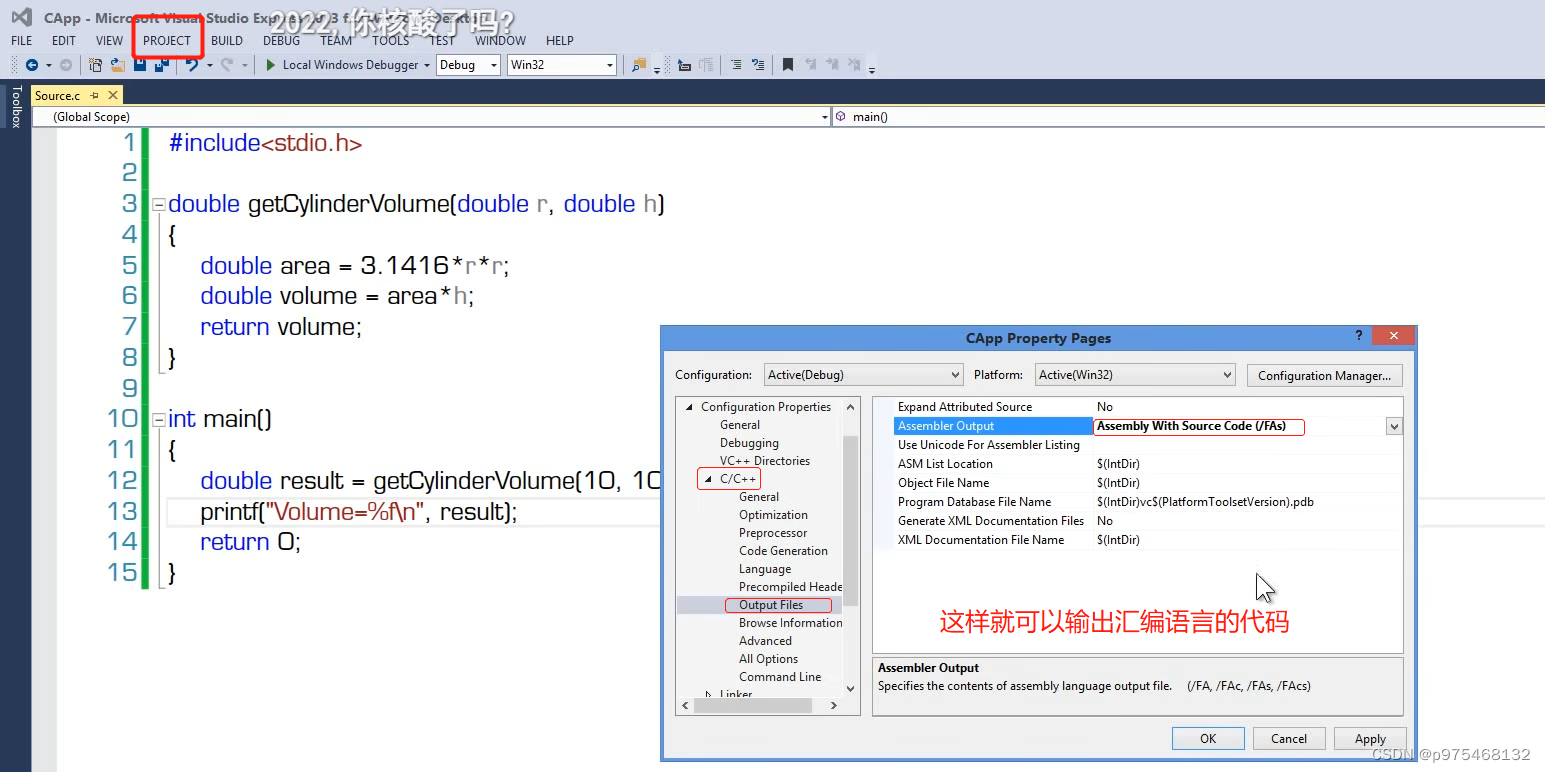Click the Save All double-floppy icon
Screen dimensions: 1545x772
click(160, 65)
